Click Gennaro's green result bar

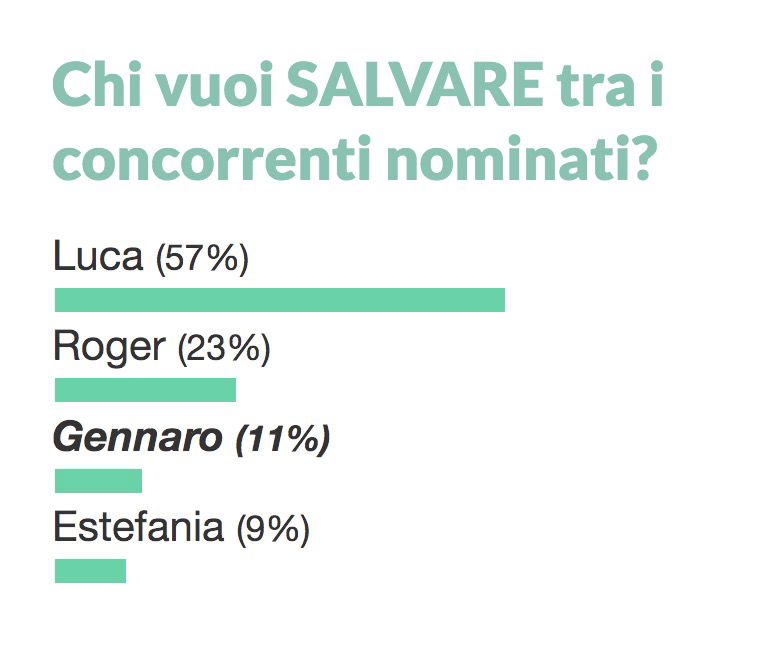click(x=98, y=481)
